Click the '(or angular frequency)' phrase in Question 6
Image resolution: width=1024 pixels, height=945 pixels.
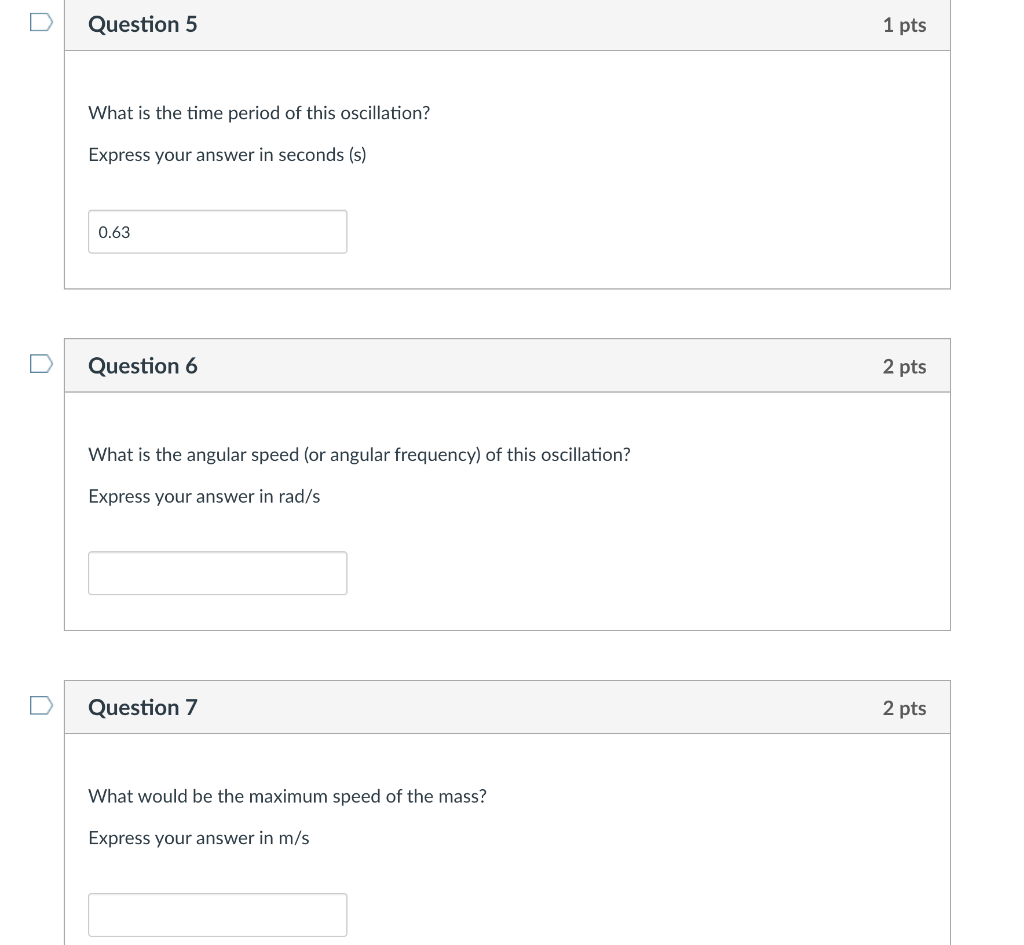point(393,455)
